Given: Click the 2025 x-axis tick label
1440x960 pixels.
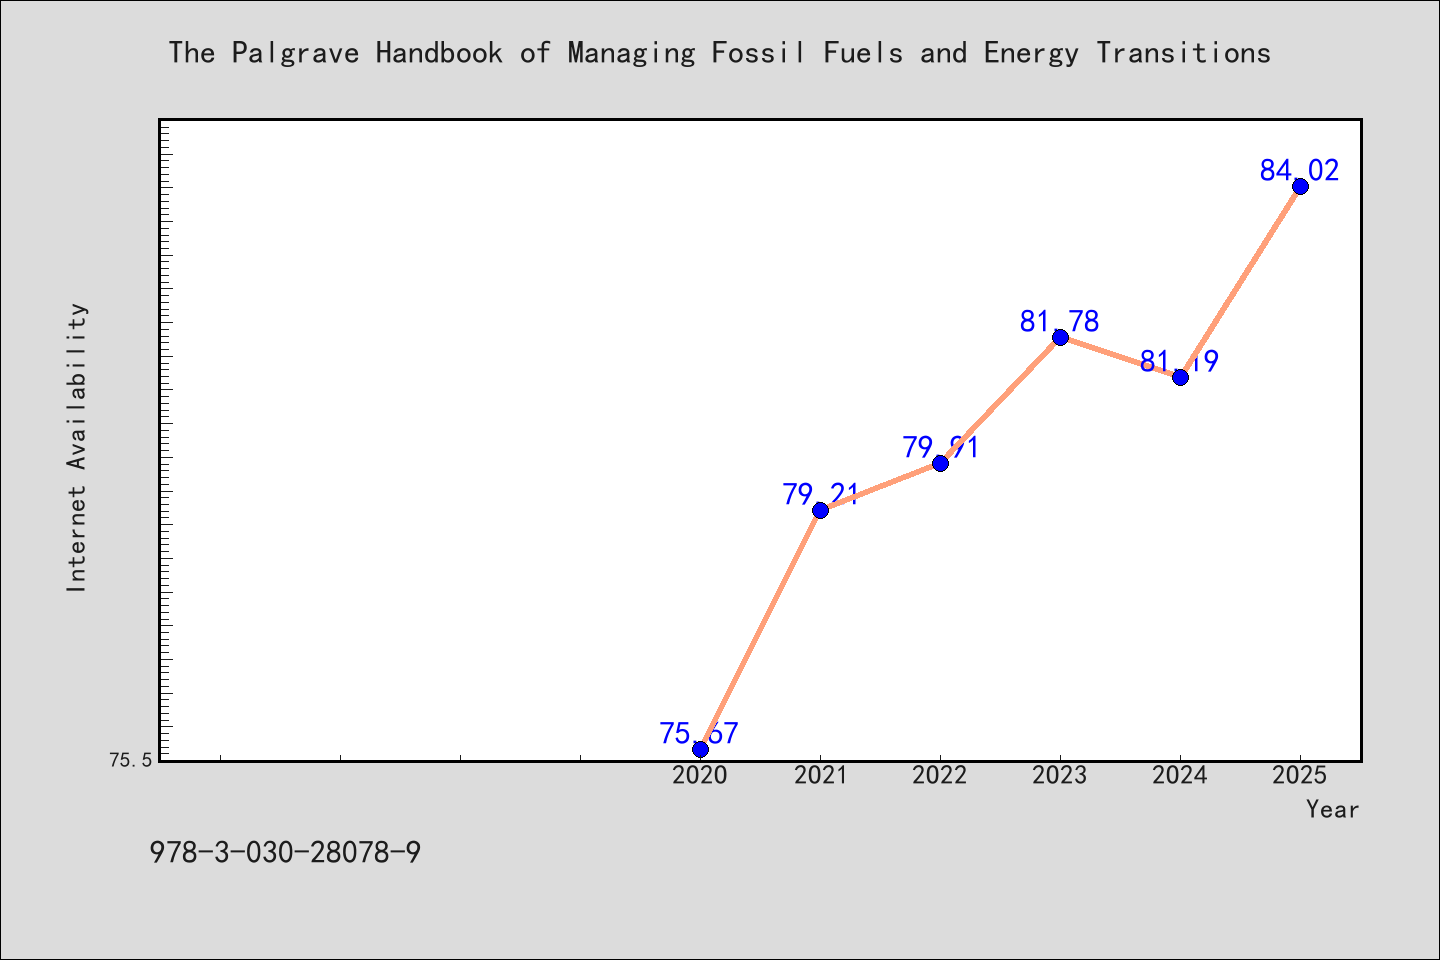Looking at the screenshot, I should click(1300, 775).
